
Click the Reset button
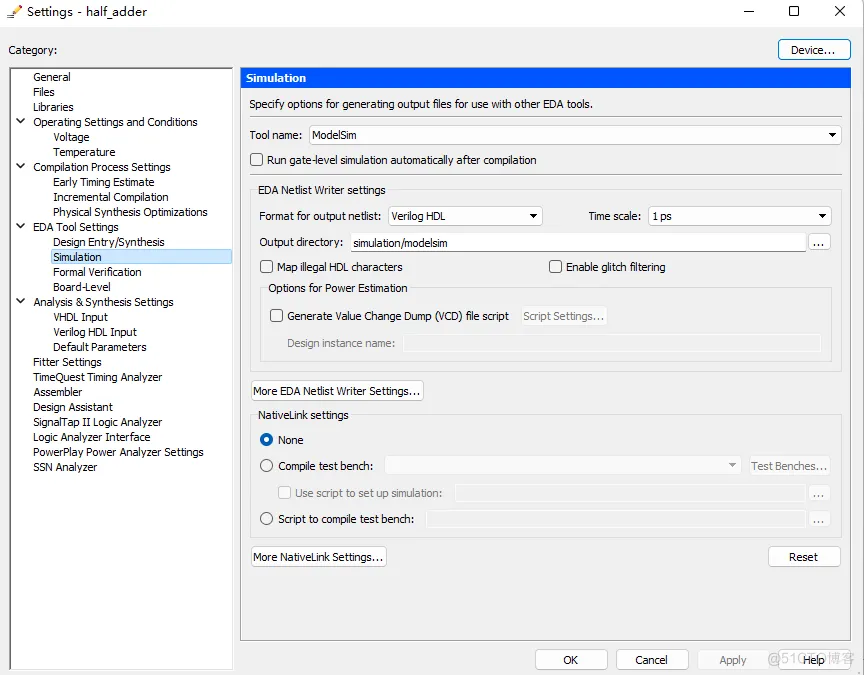click(803, 557)
